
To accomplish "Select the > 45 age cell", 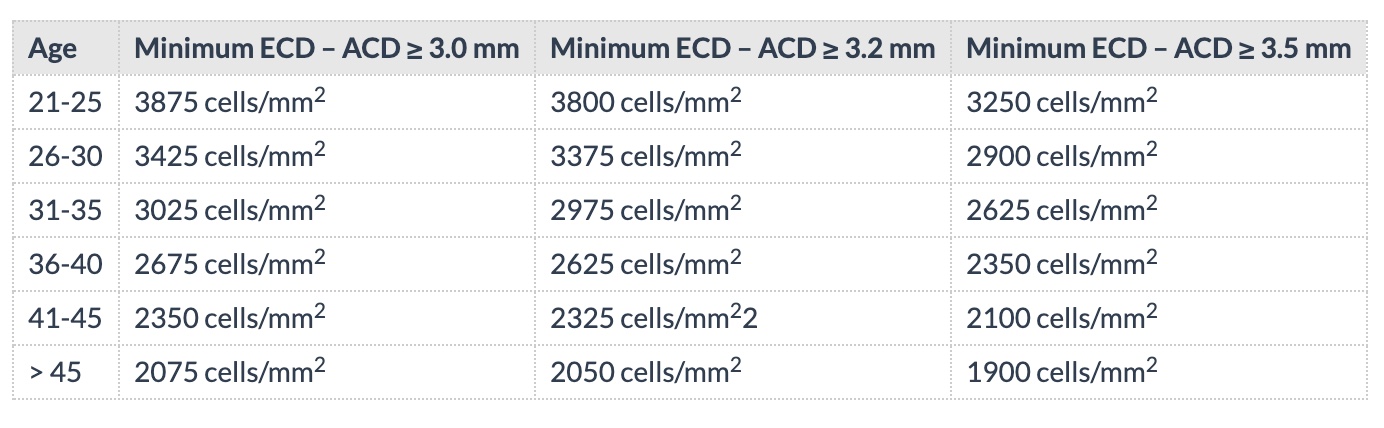I will (55, 372).
